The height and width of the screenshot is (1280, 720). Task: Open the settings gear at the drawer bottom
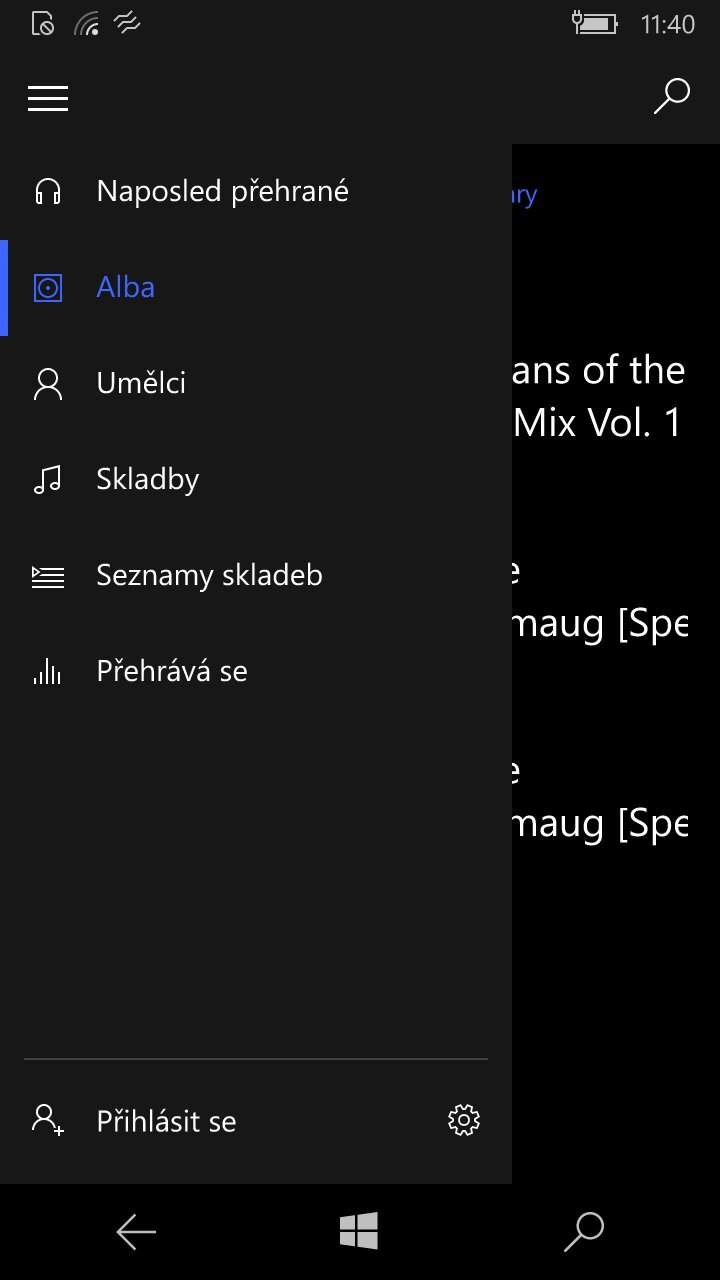point(464,1121)
